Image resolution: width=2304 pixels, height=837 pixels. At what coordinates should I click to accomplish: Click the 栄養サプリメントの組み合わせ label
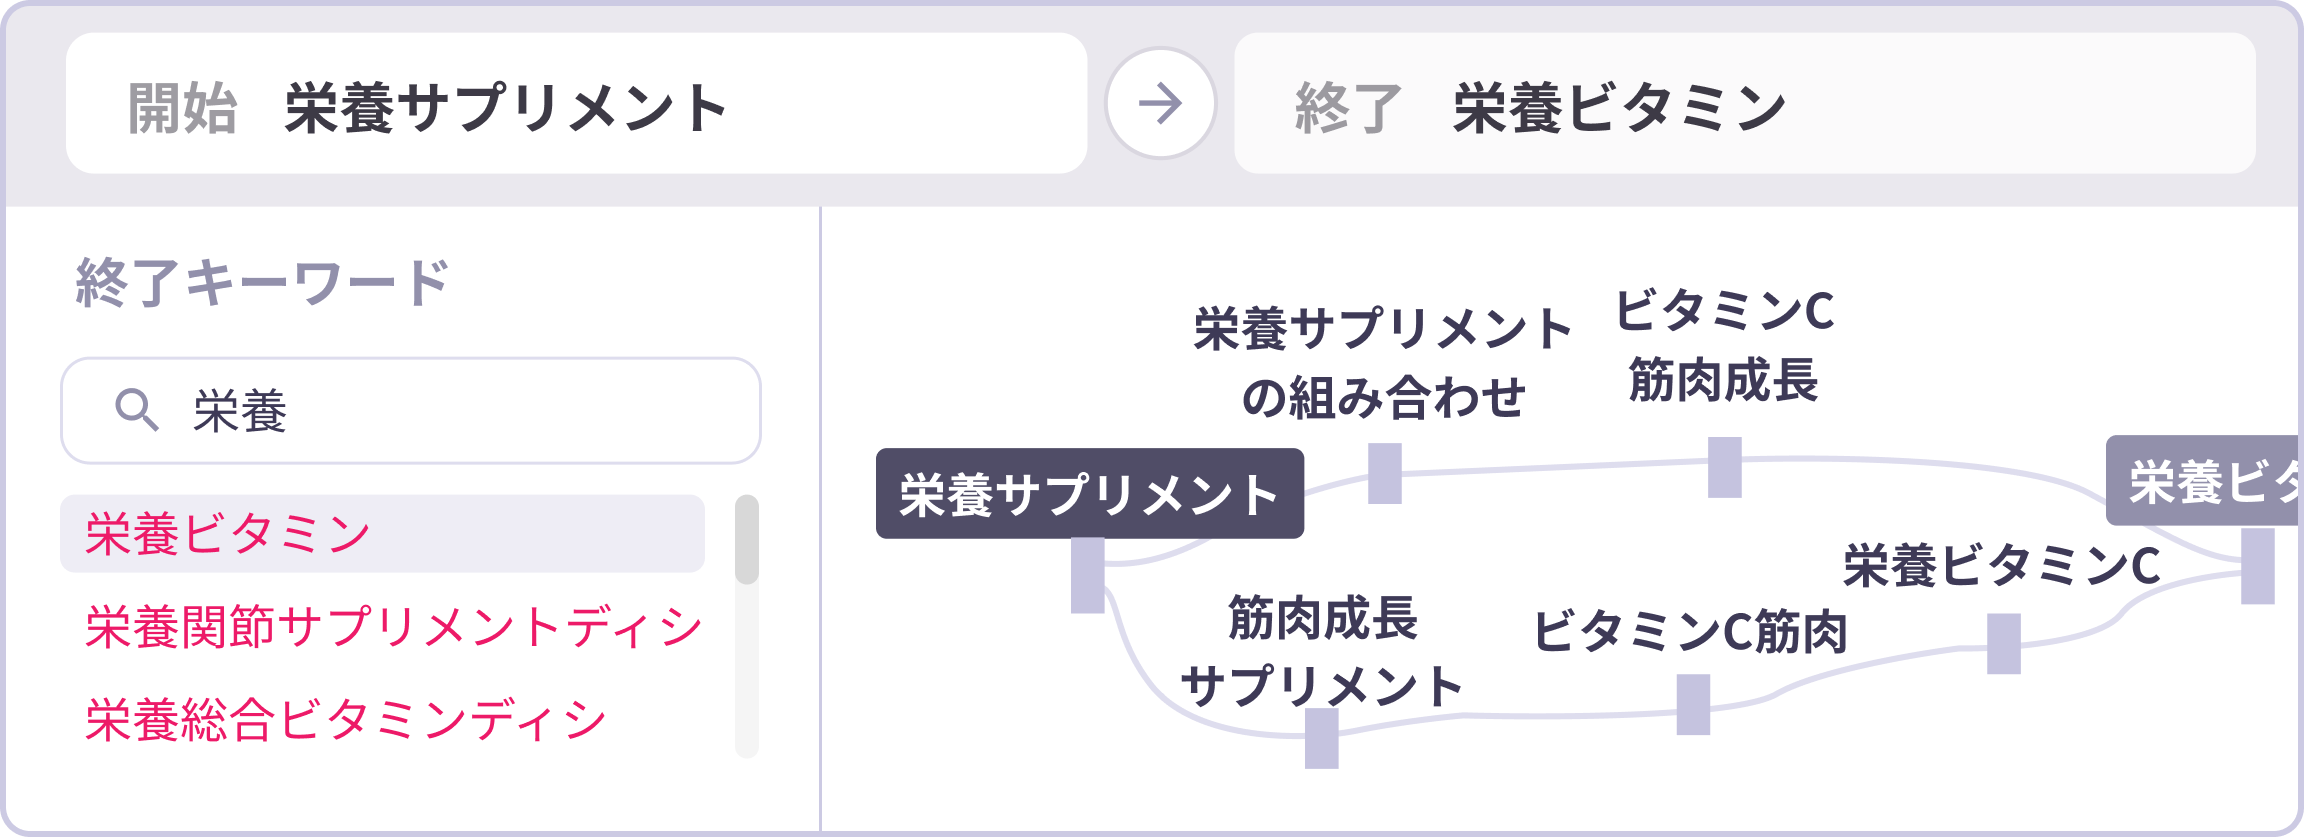coord(1384,363)
